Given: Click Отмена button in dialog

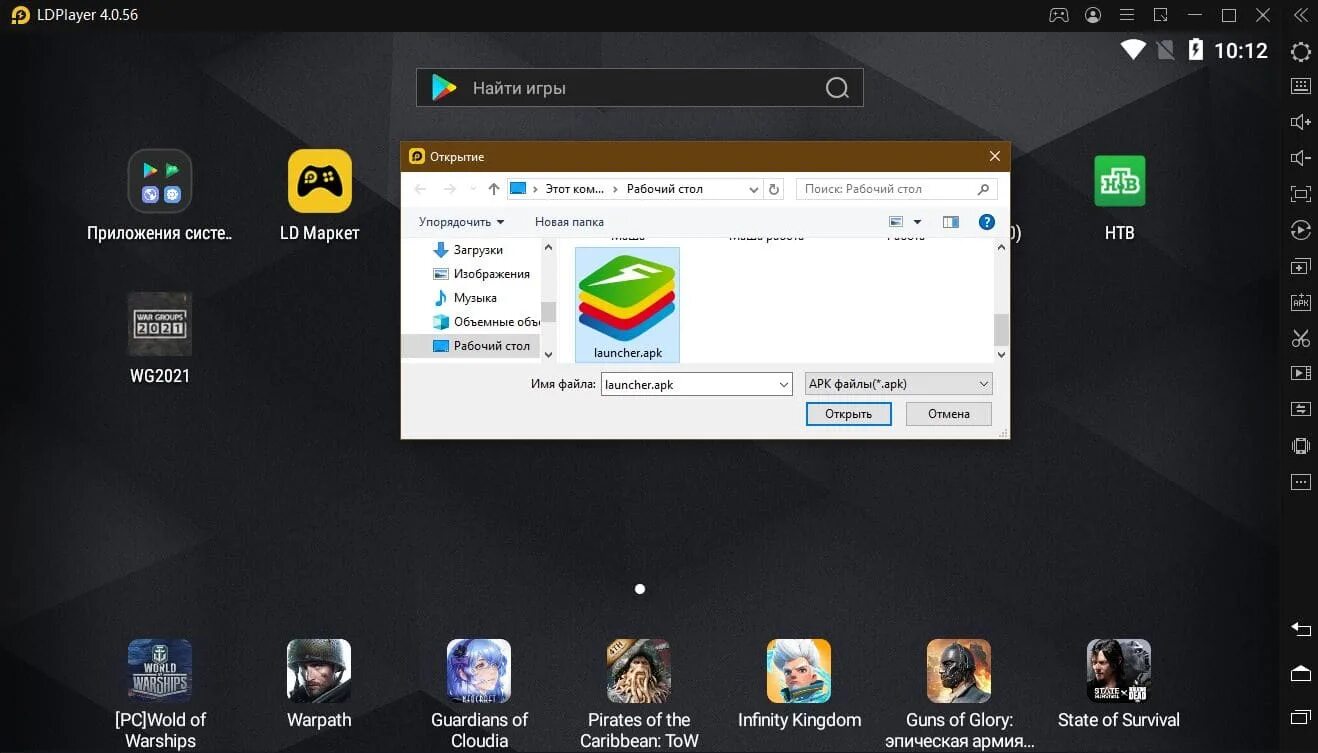Looking at the screenshot, I should tap(948, 413).
